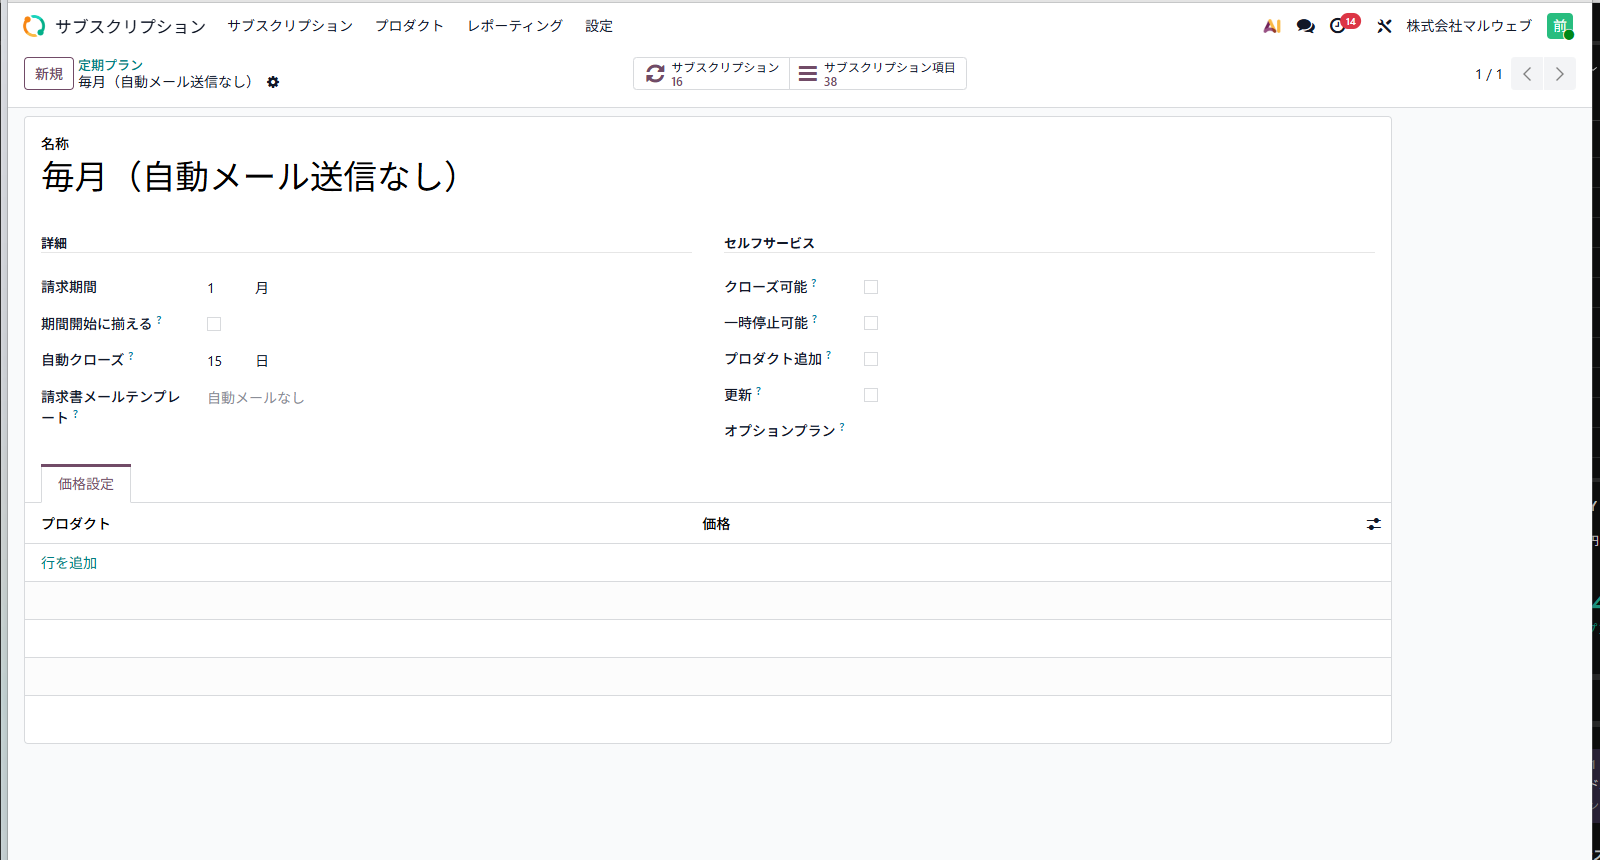Toggle 期間開始に揃える checkbox
The image size is (1600, 860).
click(214, 324)
